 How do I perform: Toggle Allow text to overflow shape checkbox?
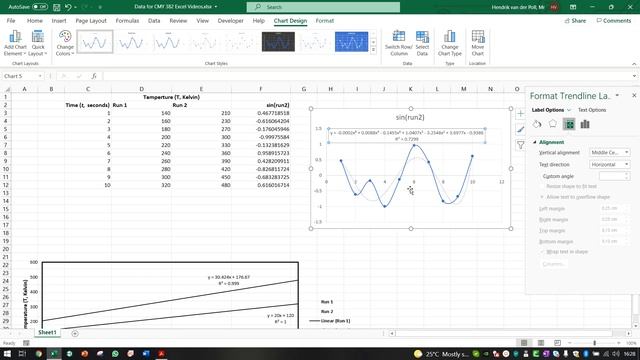tap(542, 197)
